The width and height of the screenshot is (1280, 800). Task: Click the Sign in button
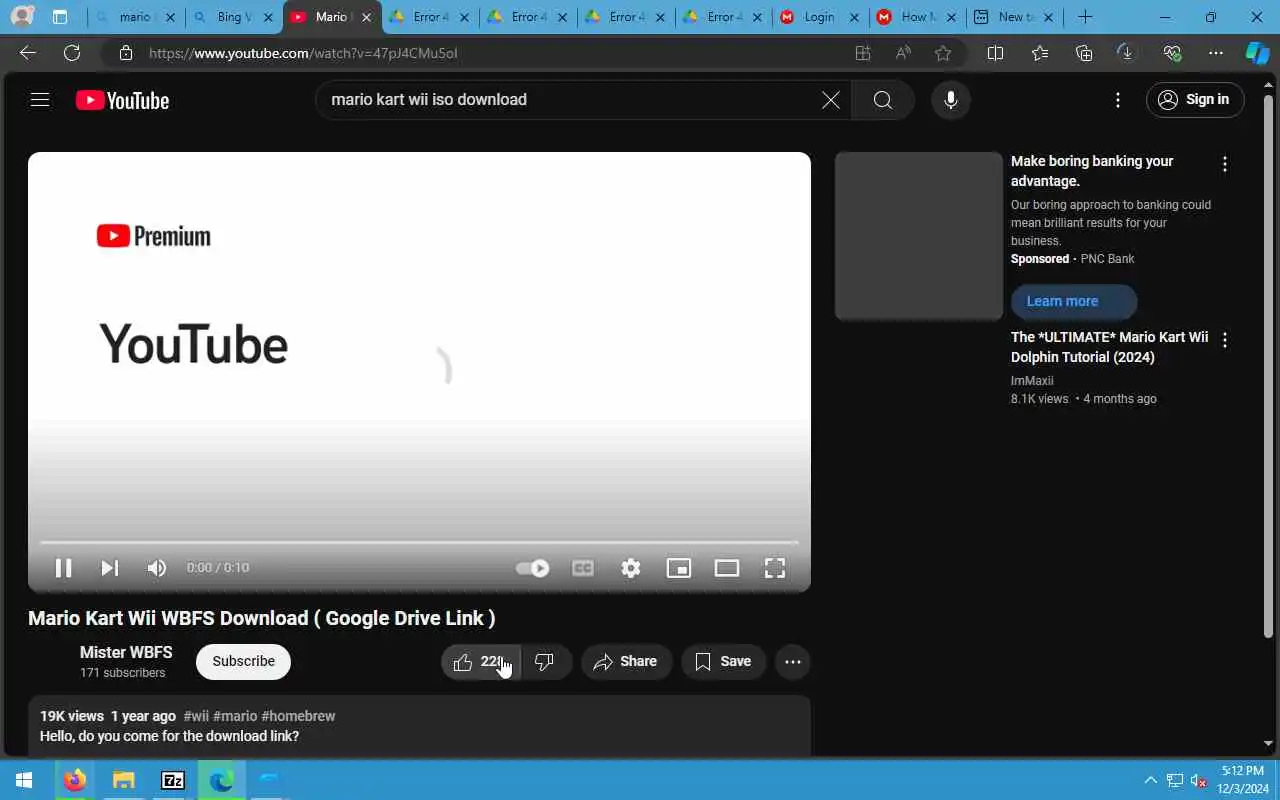click(1195, 100)
